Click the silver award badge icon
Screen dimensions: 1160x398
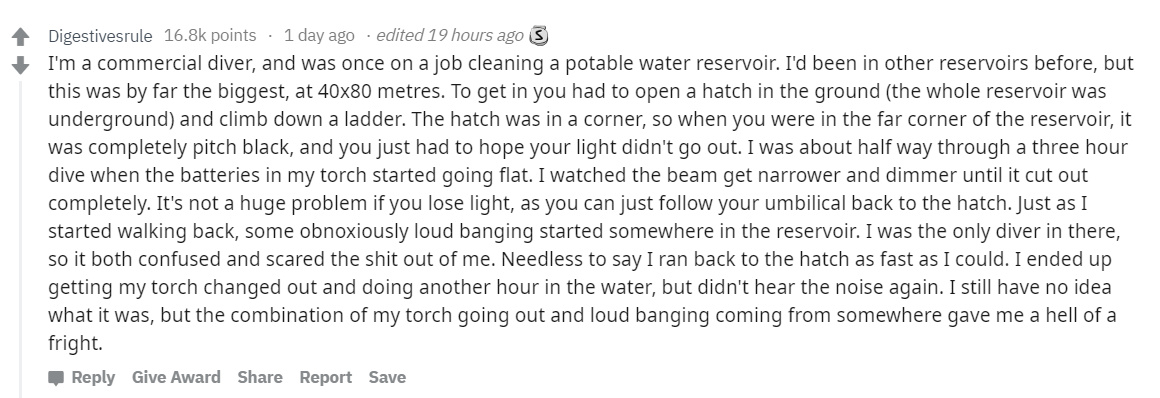539,36
